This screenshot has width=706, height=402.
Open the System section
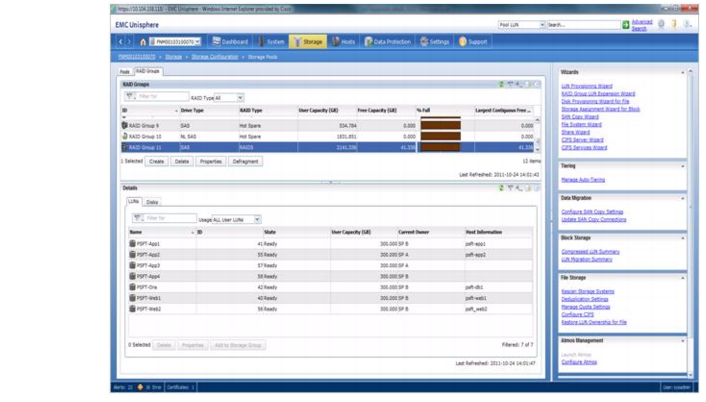point(271,42)
